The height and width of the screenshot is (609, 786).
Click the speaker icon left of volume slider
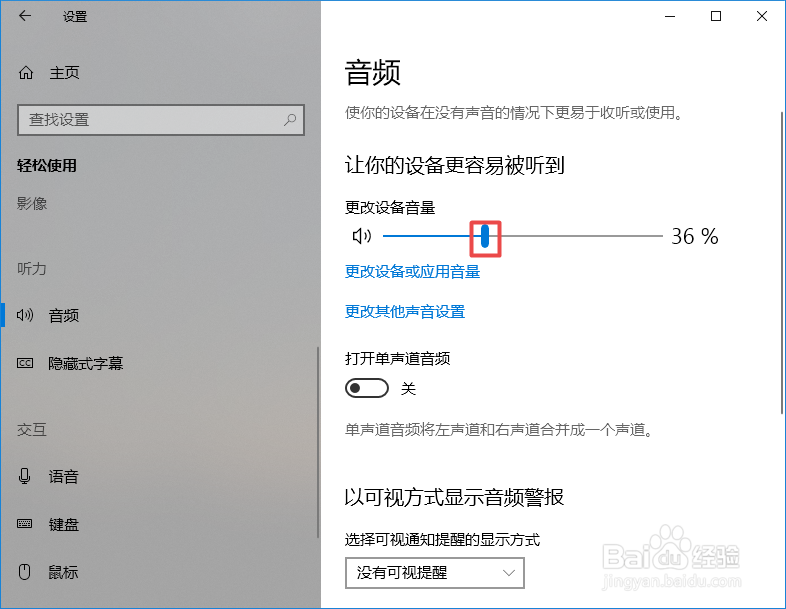coord(361,236)
